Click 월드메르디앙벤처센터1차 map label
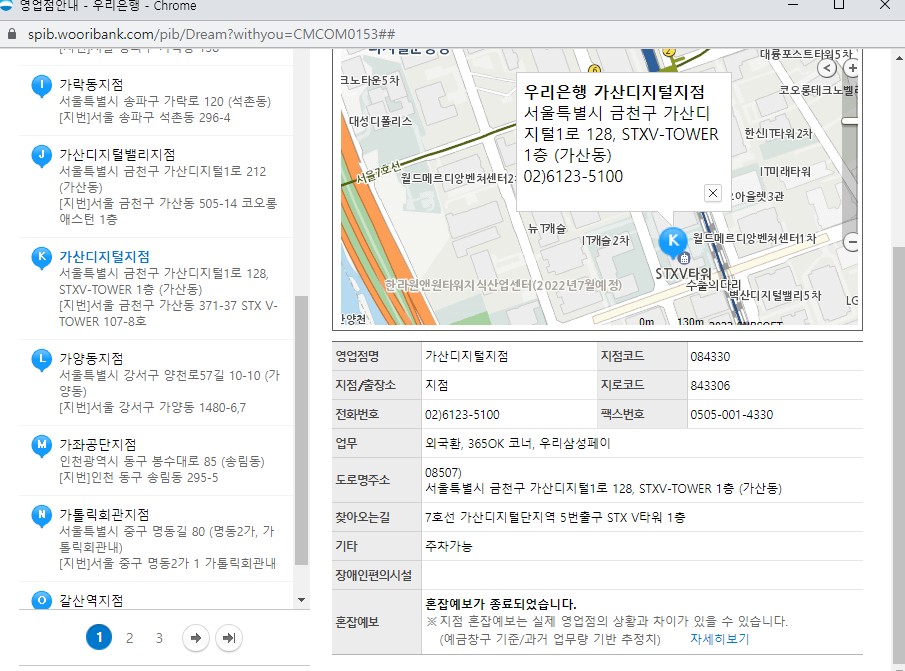Screen dimensions: 905x671 tap(754, 238)
